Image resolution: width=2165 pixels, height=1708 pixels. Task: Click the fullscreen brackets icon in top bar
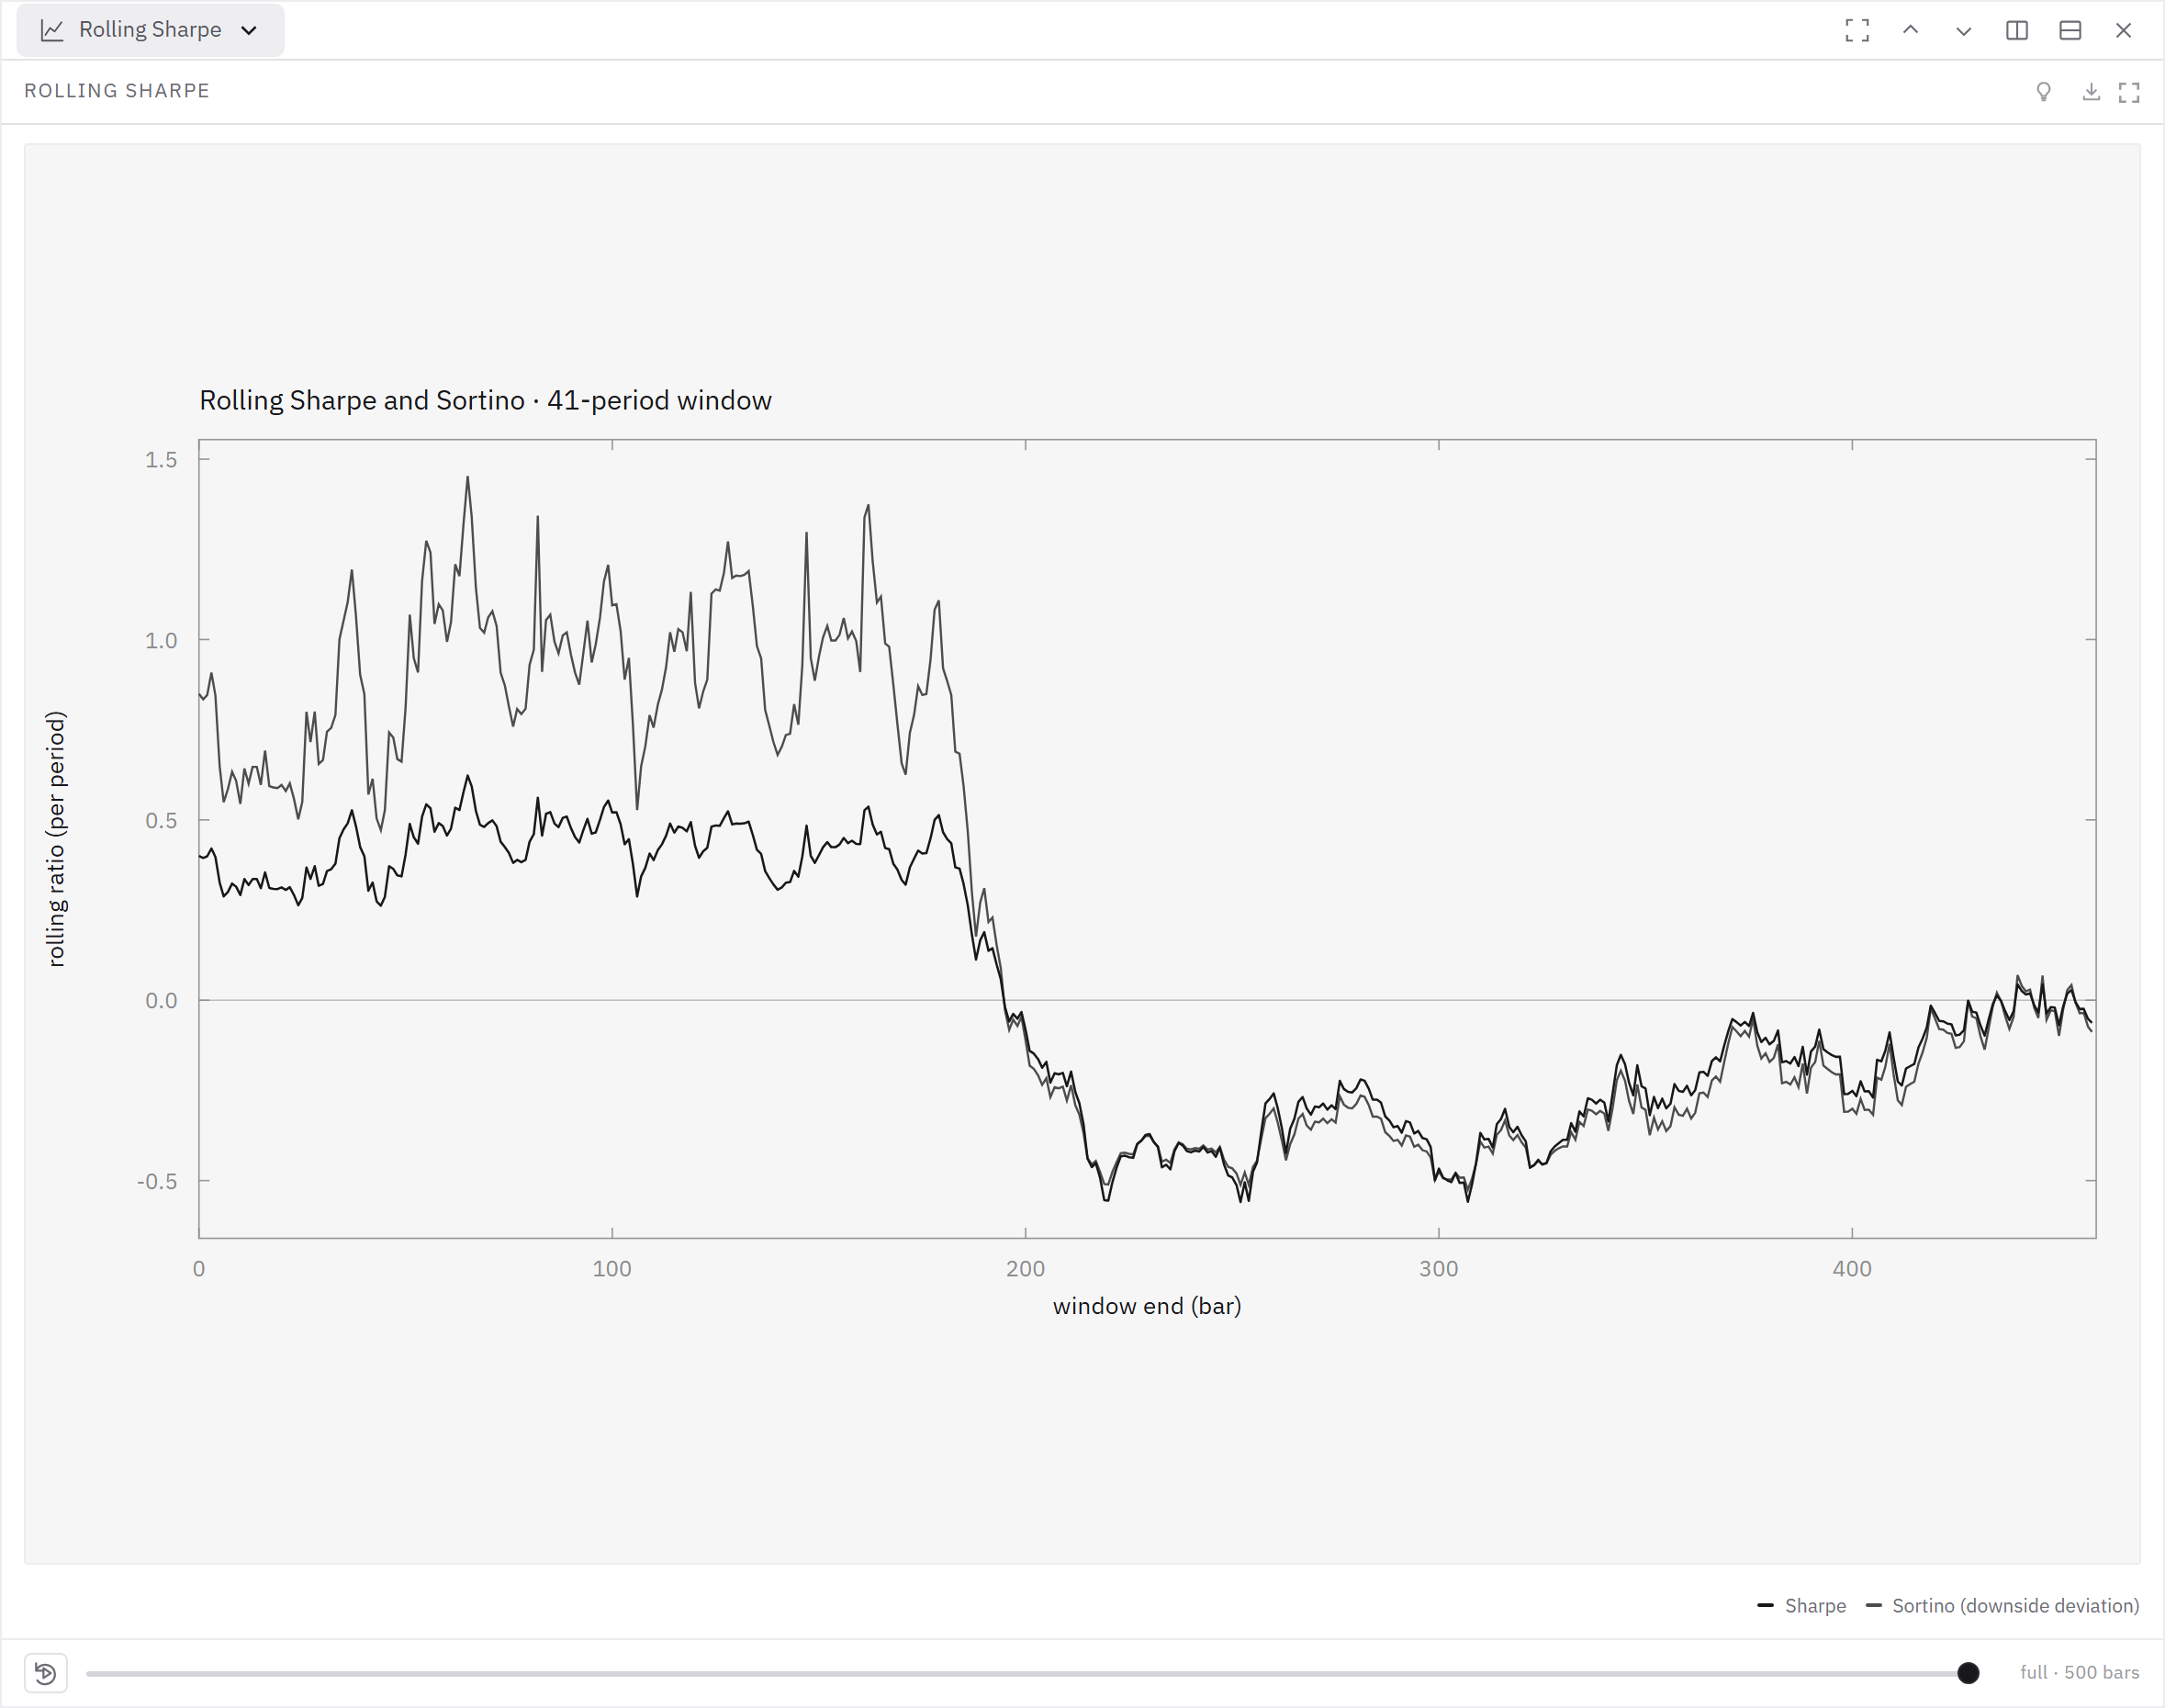[1857, 30]
